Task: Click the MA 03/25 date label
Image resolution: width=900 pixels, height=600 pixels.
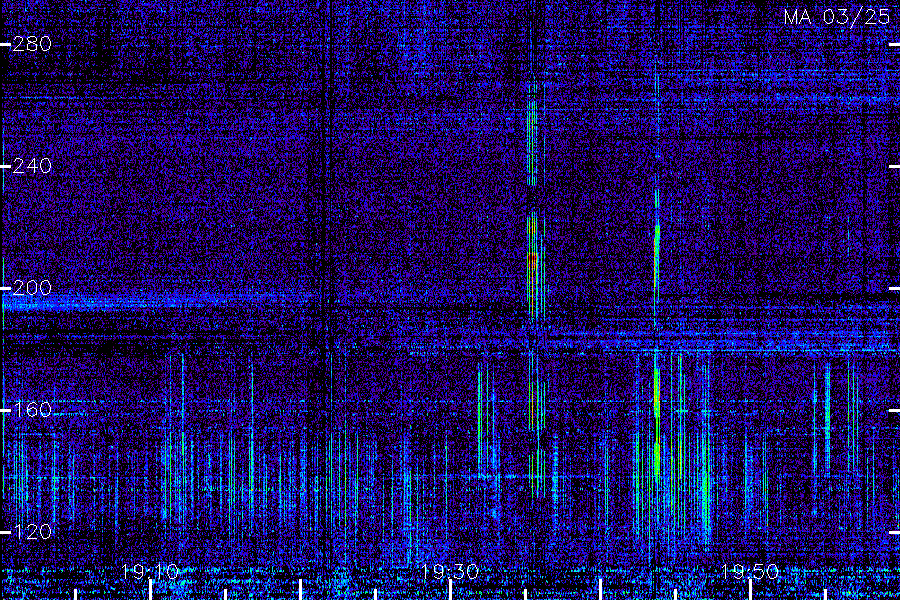Action: (x=837, y=17)
